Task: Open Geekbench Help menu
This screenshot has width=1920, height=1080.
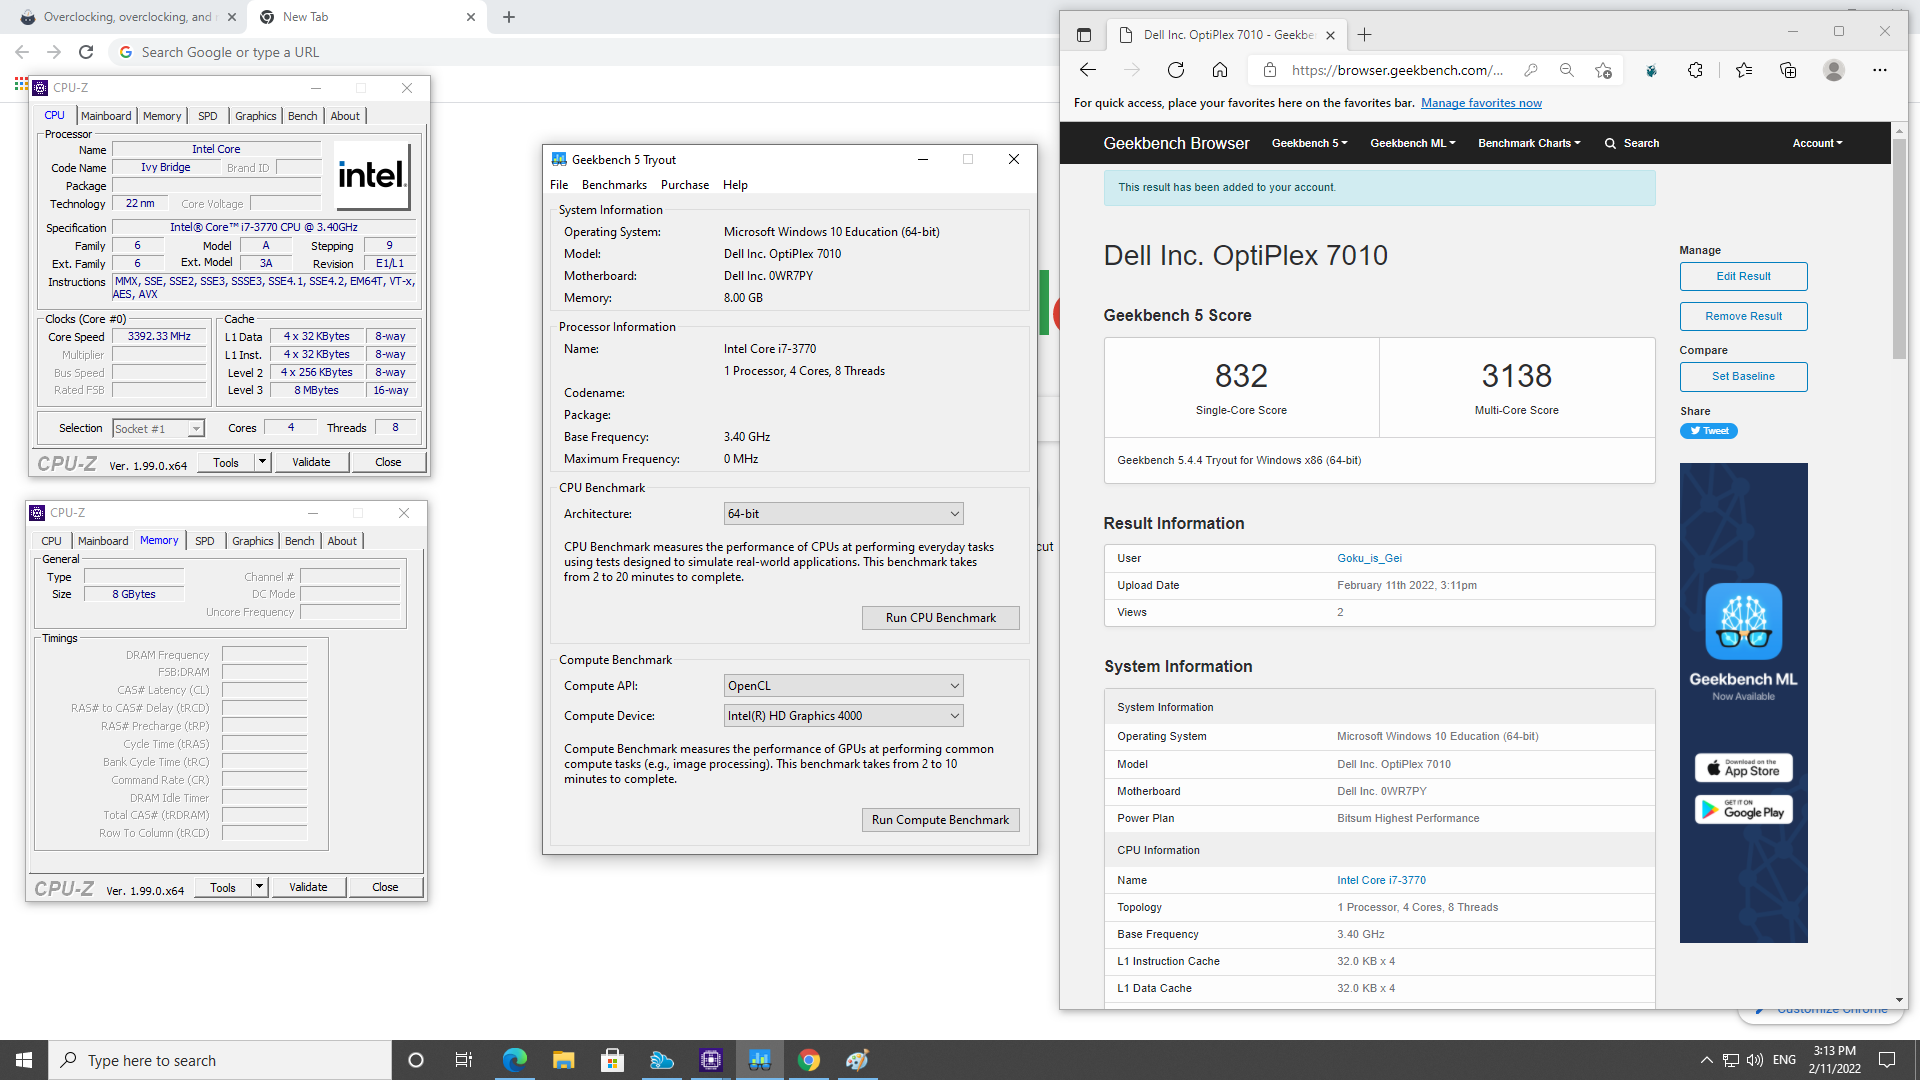Action: click(x=735, y=185)
